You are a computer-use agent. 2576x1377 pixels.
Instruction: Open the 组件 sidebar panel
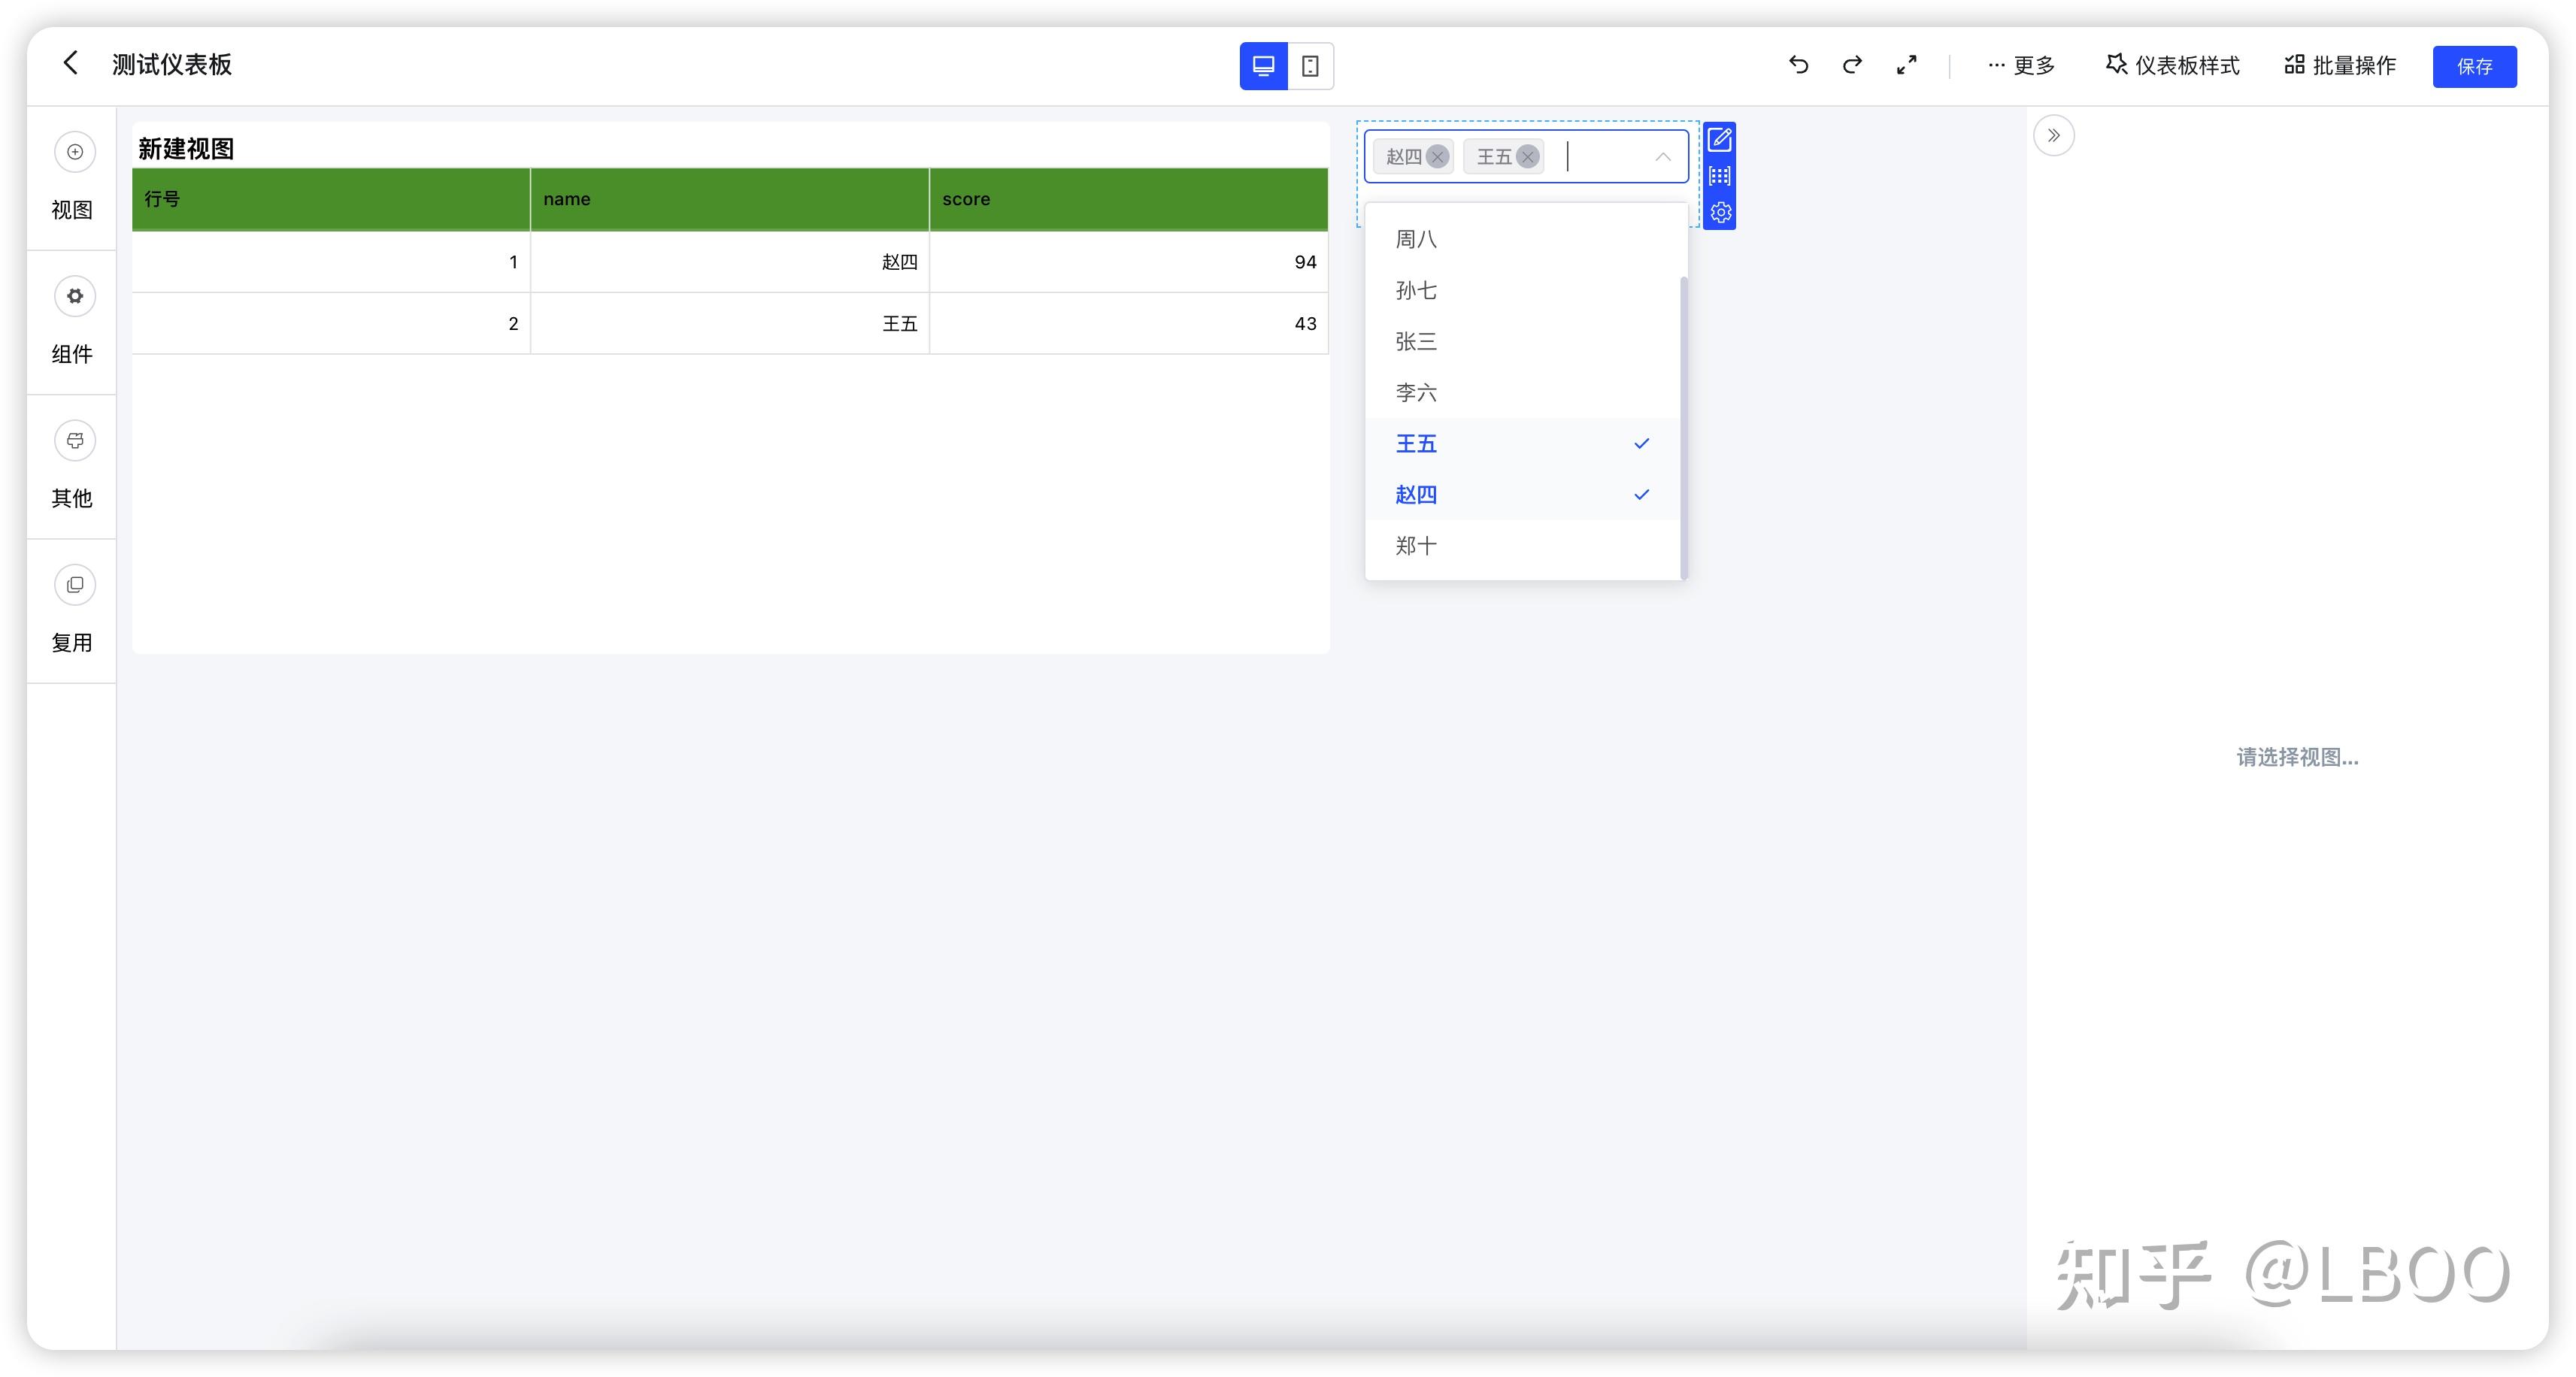click(74, 296)
